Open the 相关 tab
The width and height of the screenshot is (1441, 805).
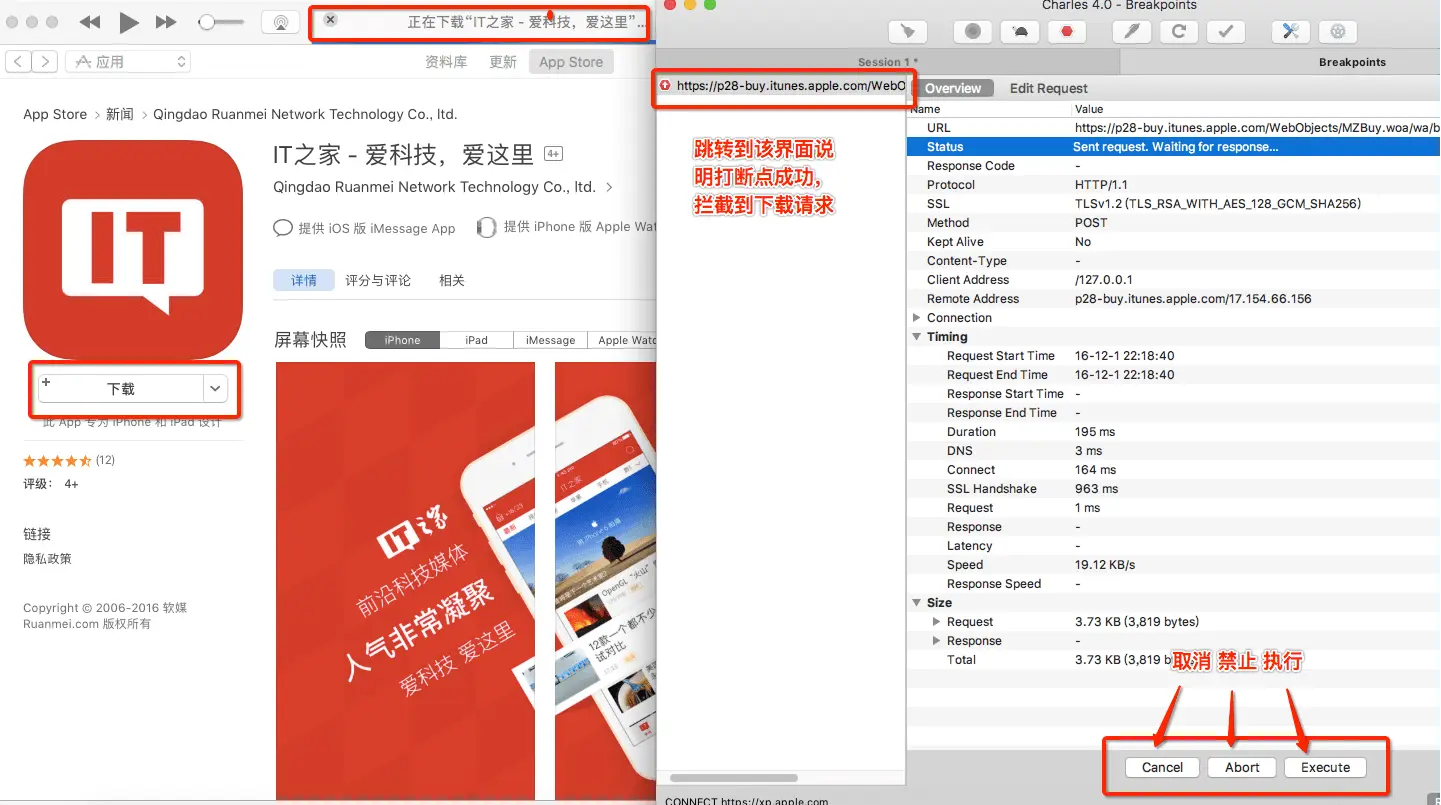coord(452,280)
